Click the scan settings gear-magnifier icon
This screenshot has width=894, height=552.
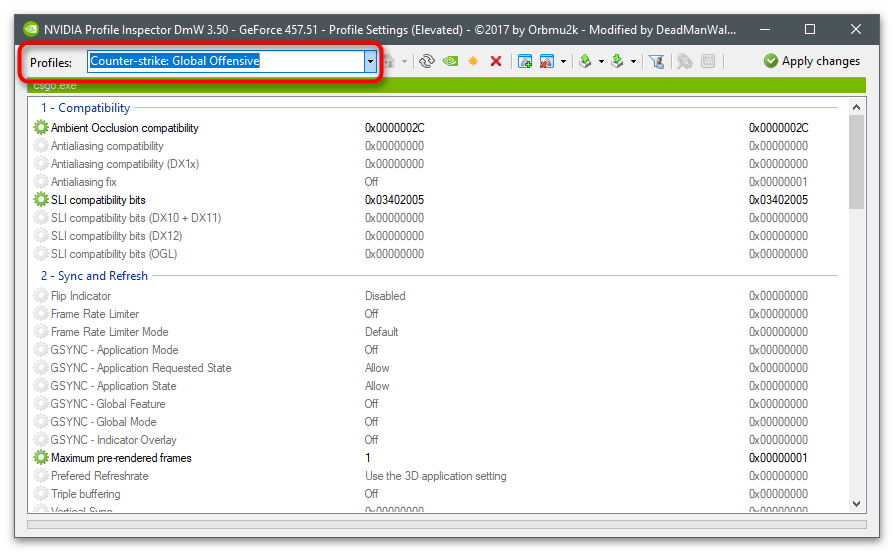[685, 61]
